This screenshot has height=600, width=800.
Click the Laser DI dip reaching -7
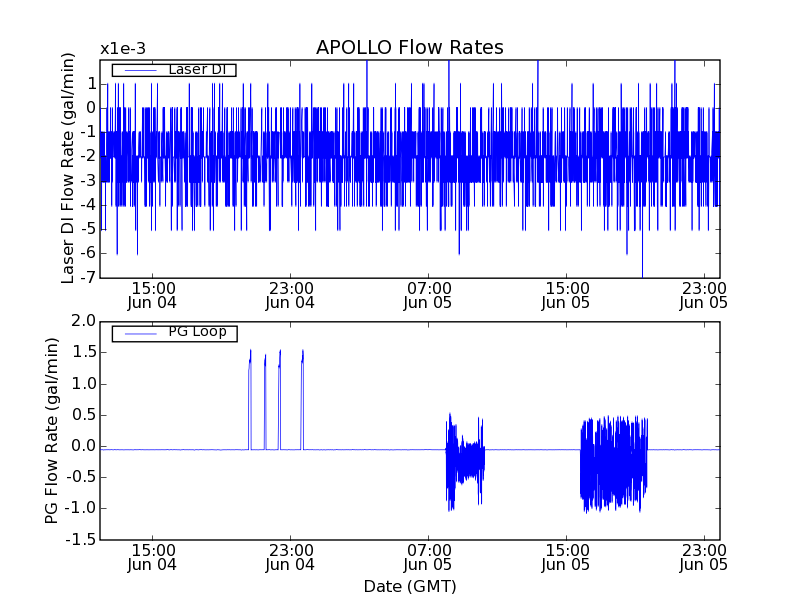(x=642, y=268)
